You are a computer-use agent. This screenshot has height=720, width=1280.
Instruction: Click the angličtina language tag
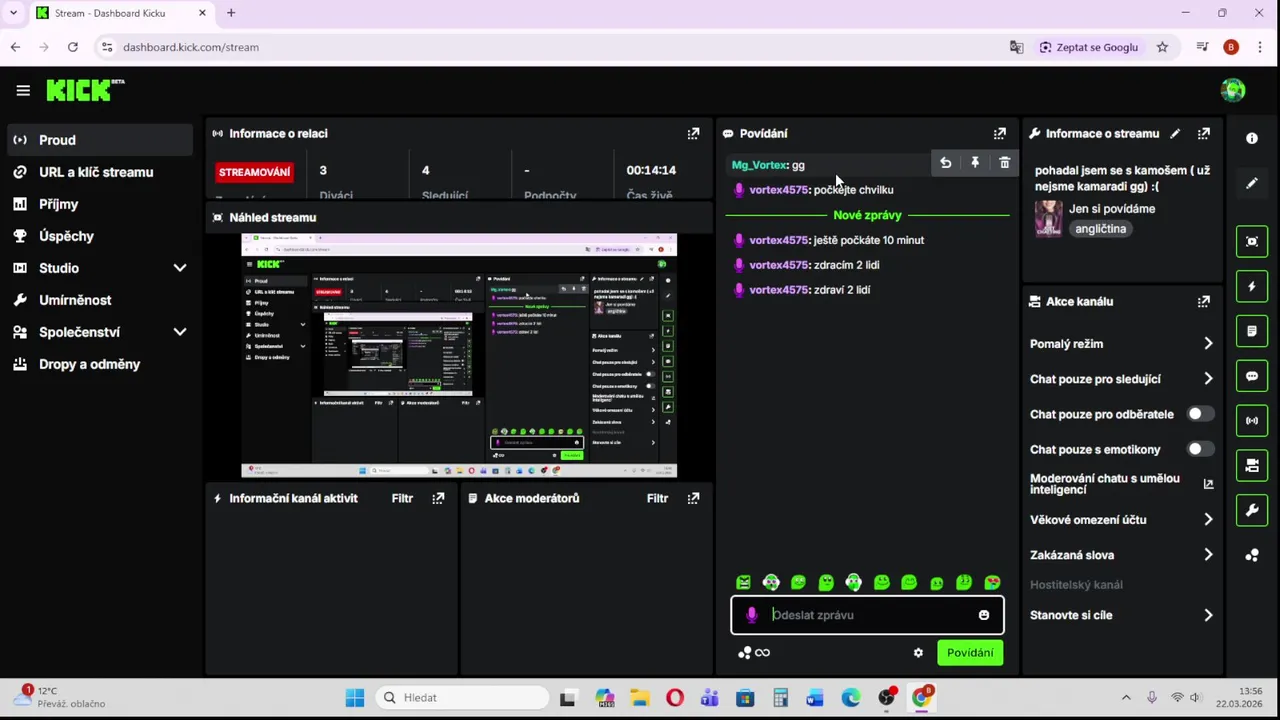point(1100,229)
